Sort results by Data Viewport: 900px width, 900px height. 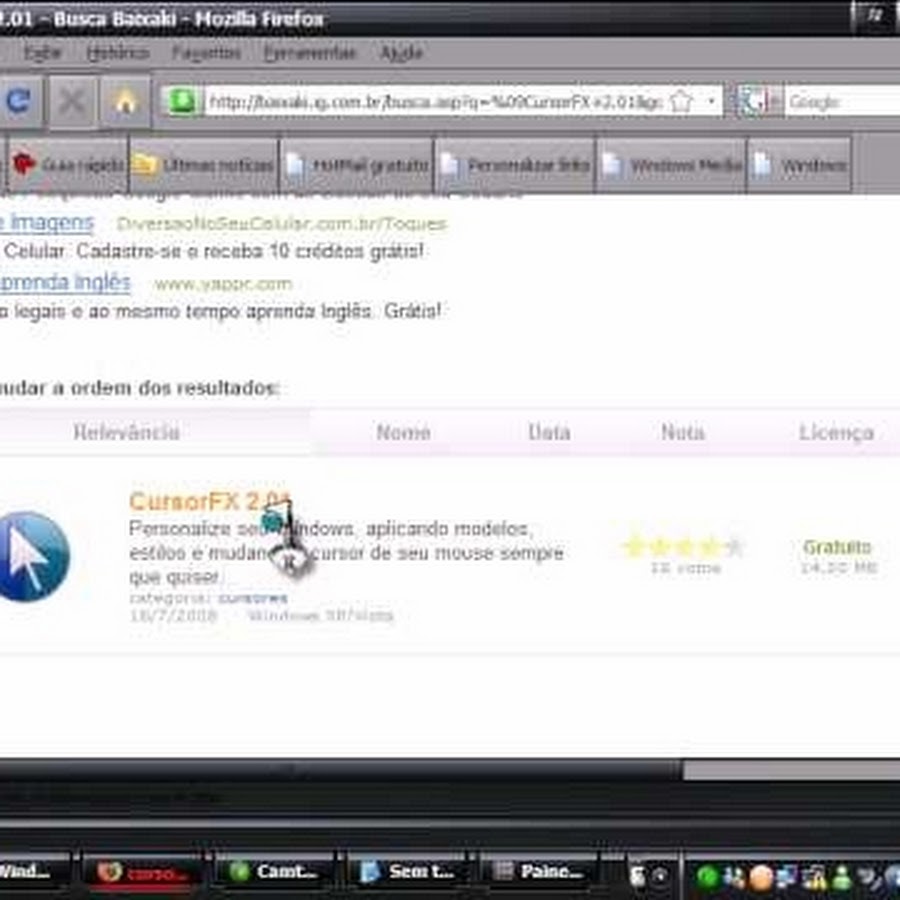549,432
